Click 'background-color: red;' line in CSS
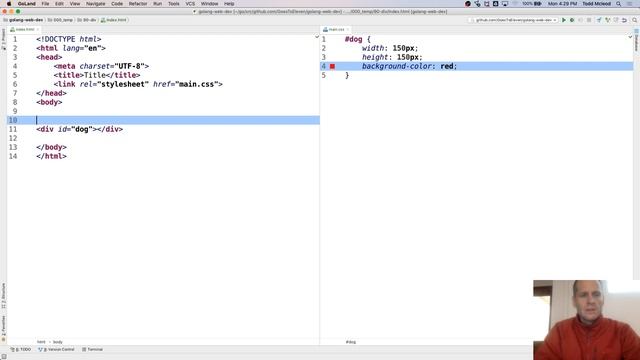The height and width of the screenshot is (360, 640). point(409,66)
